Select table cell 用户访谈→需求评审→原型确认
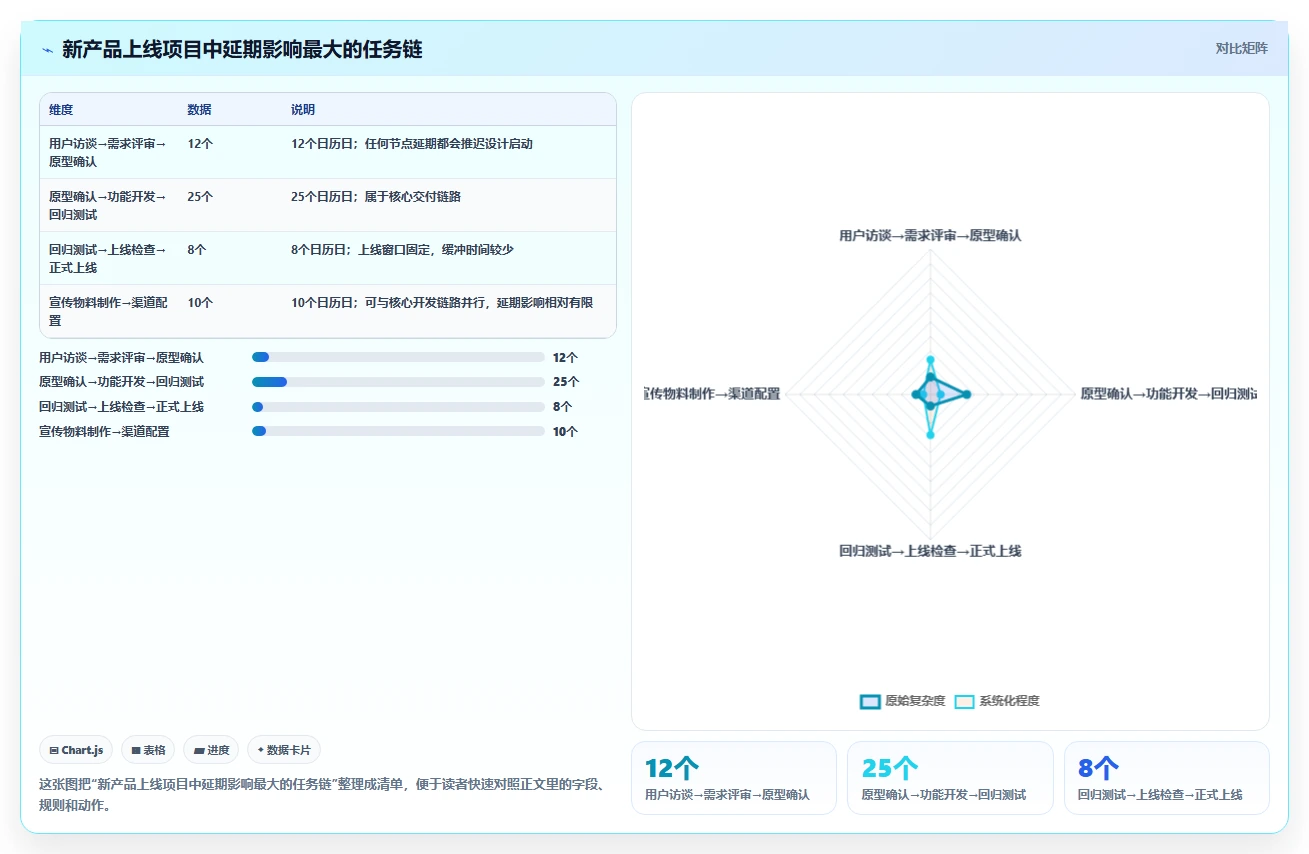 [109, 152]
